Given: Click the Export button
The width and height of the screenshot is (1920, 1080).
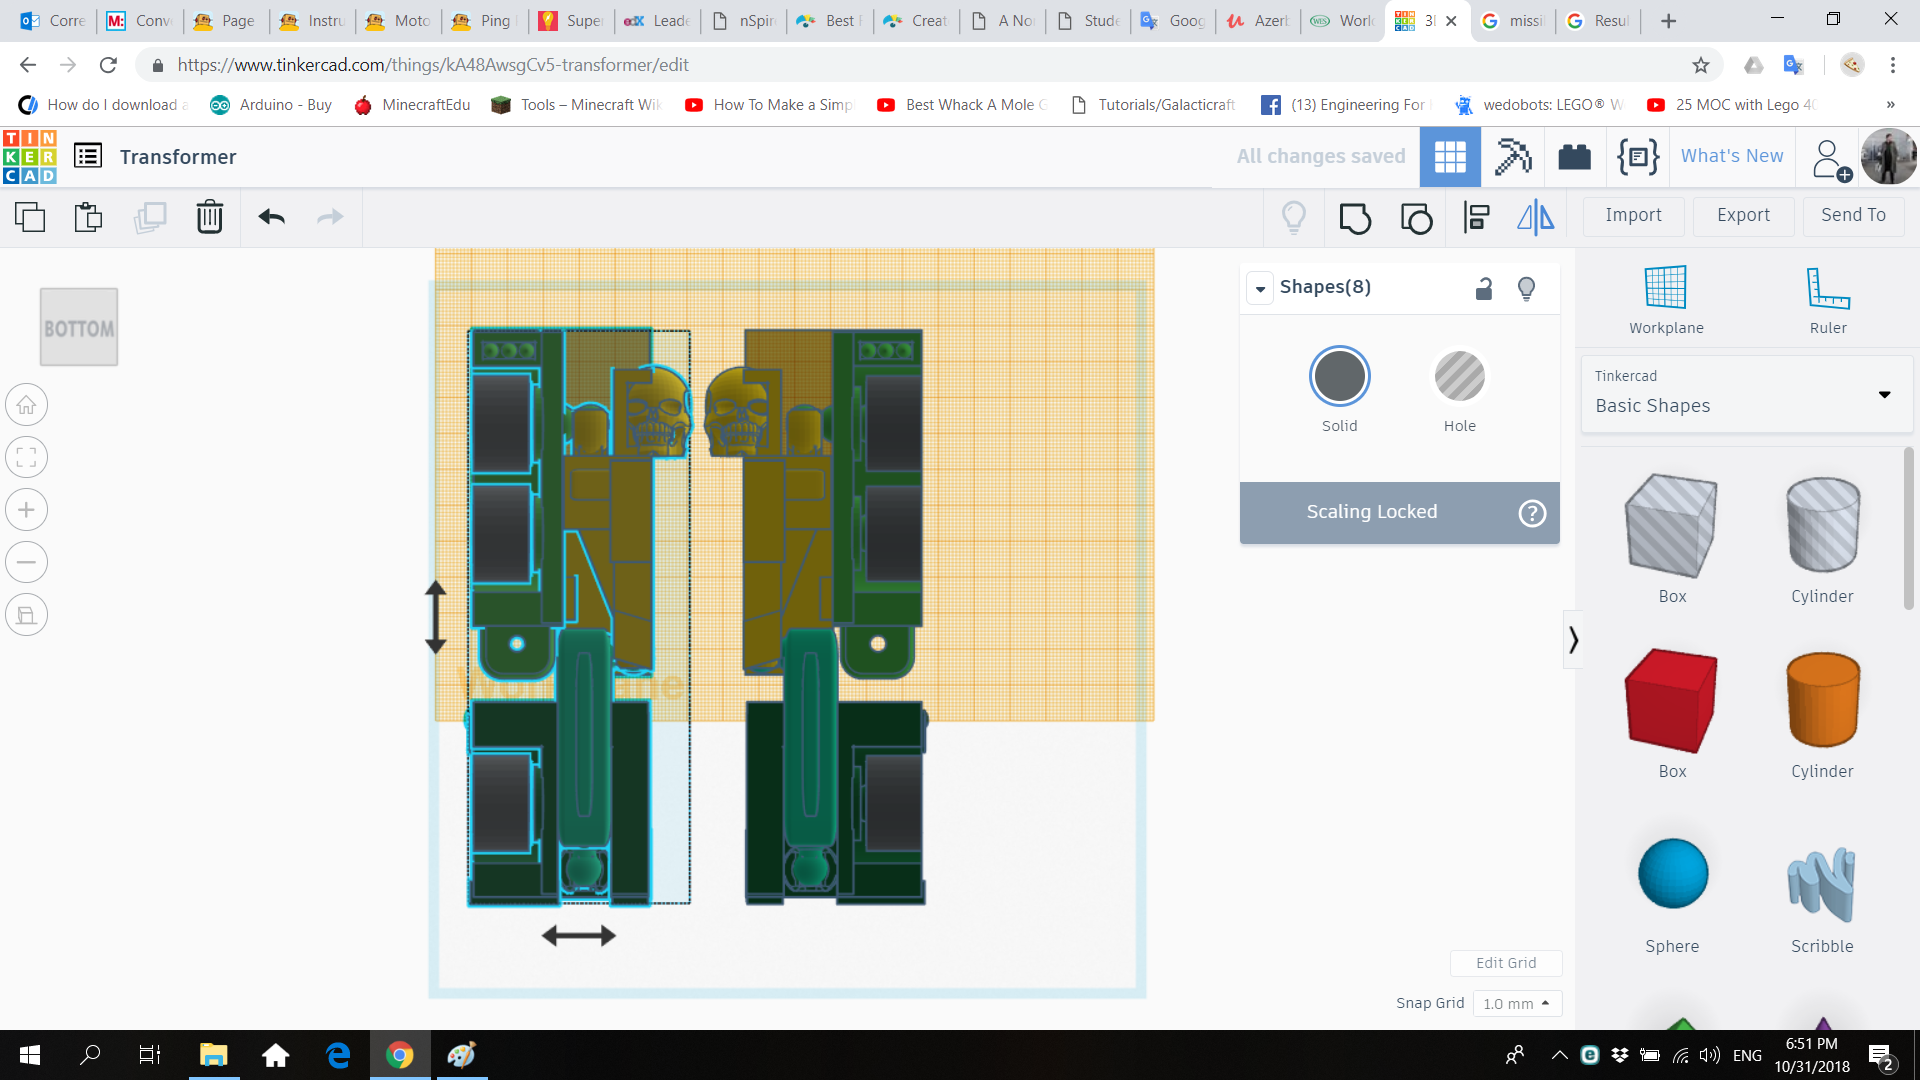Looking at the screenshot, I should (1742, 216).
